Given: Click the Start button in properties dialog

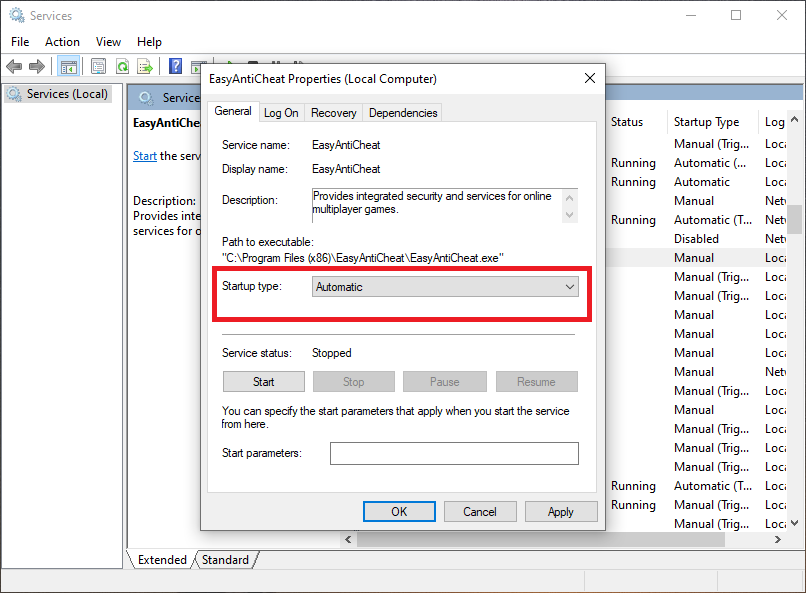Looking at the screenshot, I should click(264, 382).
